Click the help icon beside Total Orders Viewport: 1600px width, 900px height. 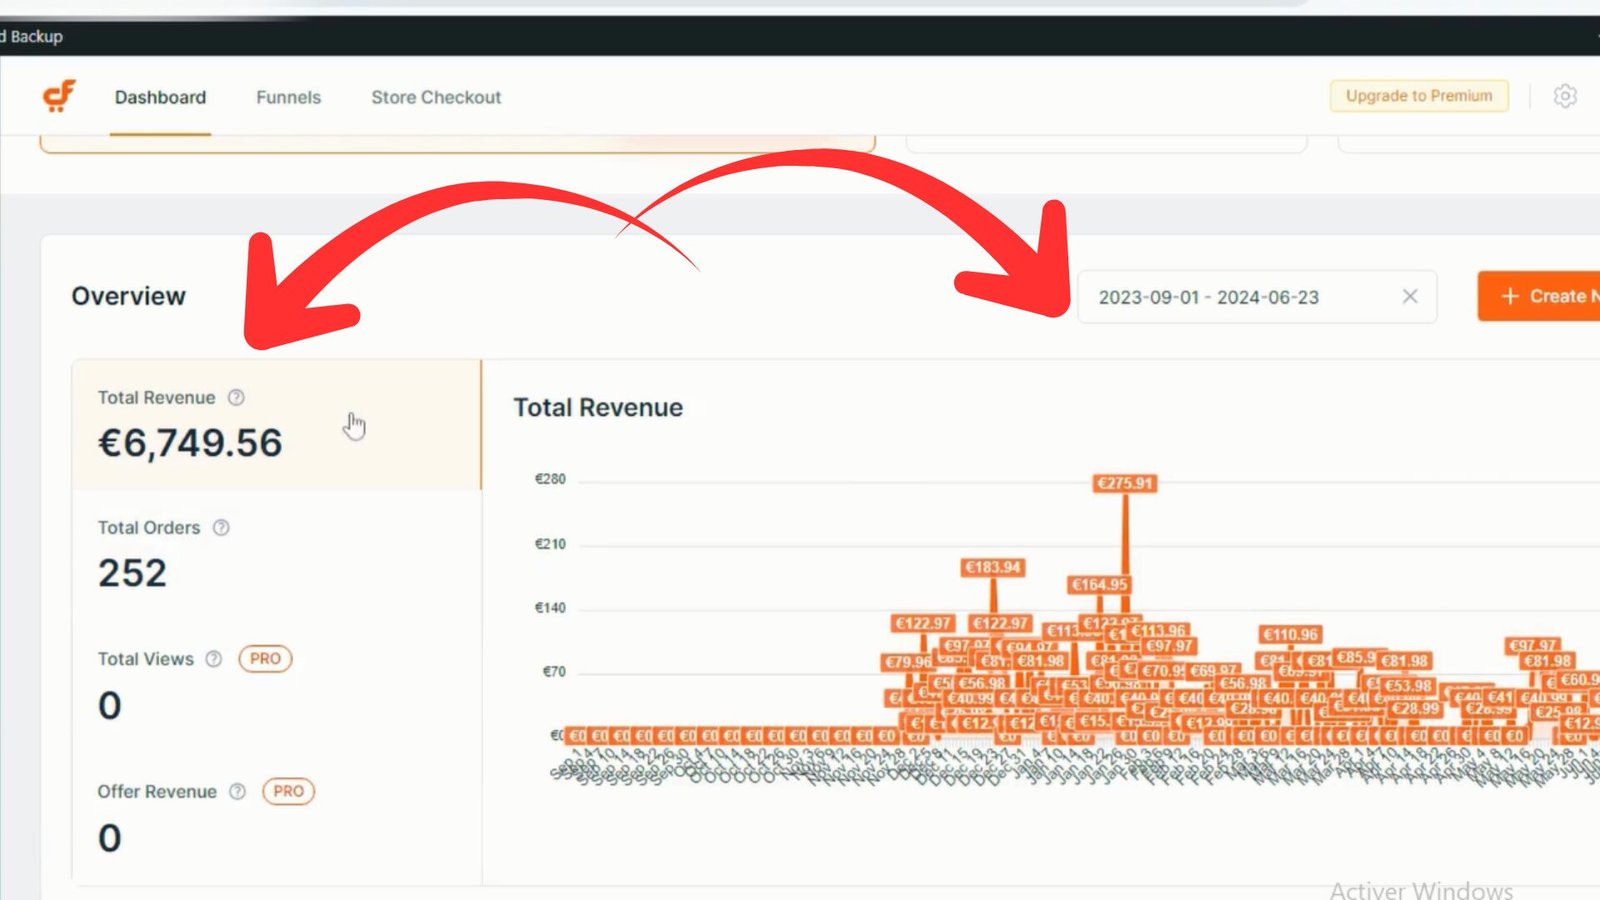point(222,528)
